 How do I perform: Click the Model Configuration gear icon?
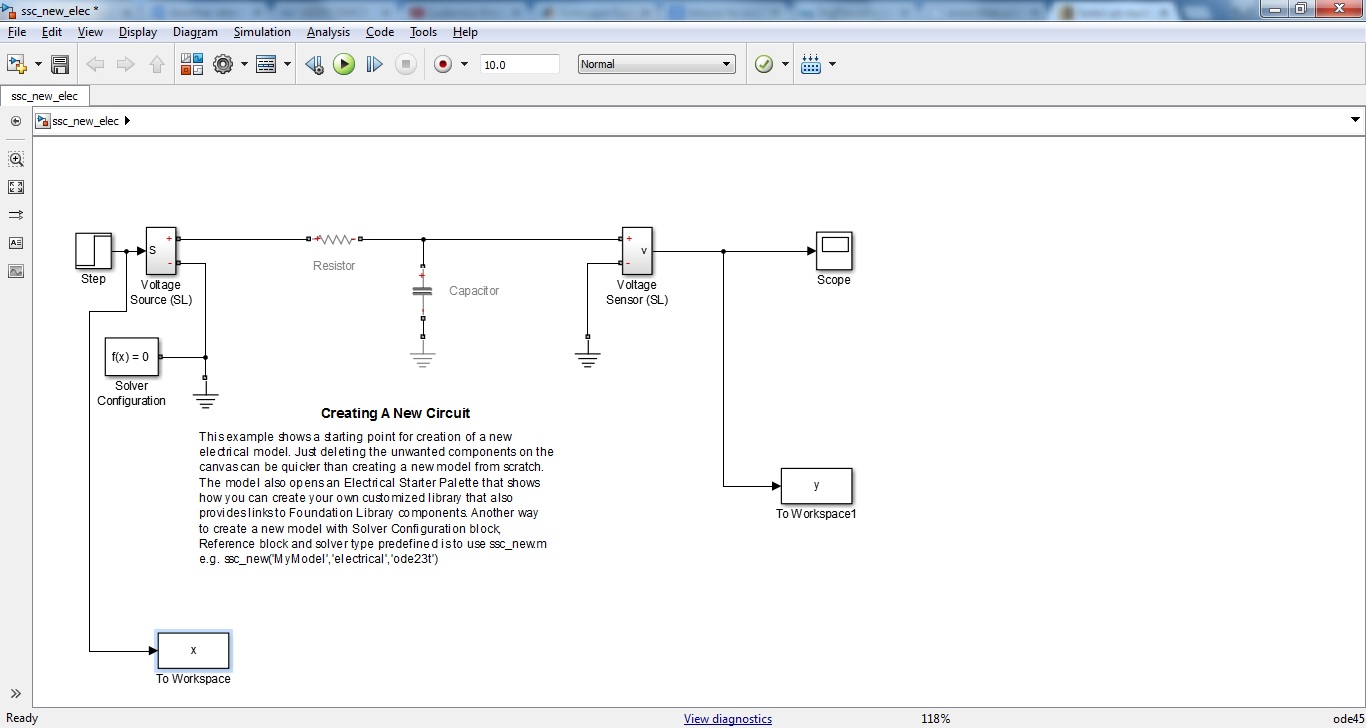(223, 65)
